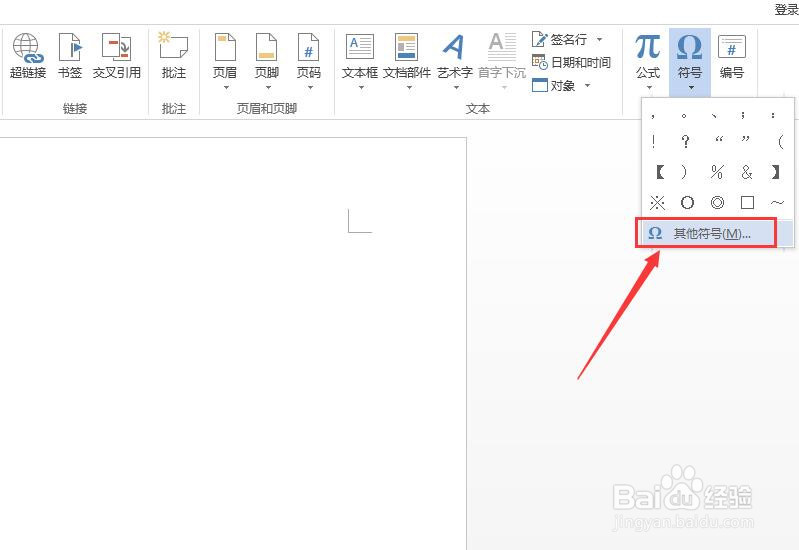Insert a hyperlink with 超链接
Image resolution: width=799 pixels, height=550 pixels.
pyautogui.click(x=28, y=56)
